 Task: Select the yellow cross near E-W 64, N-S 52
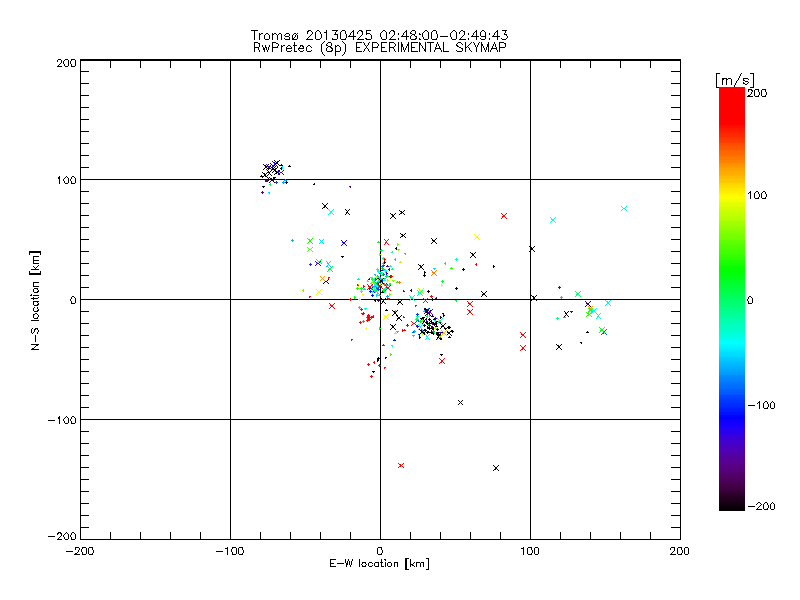(x=477, y=237)
